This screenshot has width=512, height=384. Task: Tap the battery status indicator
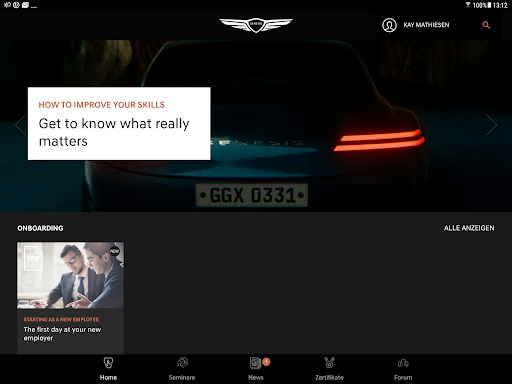click(x=489, y=5)
